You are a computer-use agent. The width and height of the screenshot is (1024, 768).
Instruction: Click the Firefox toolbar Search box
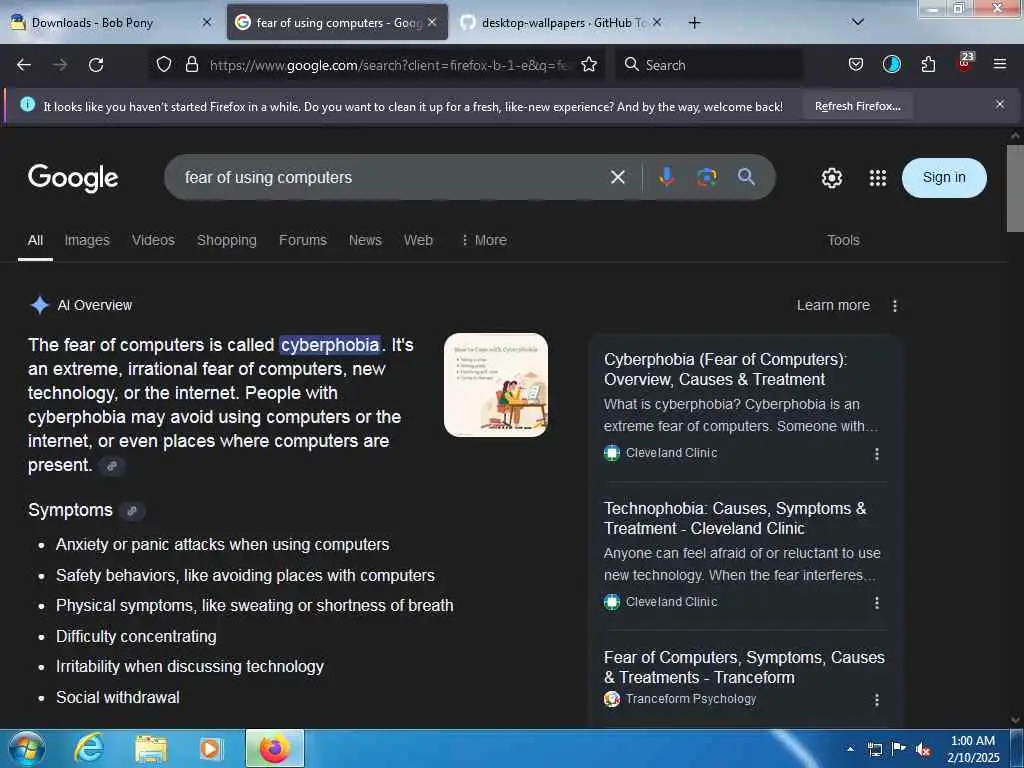click(709, 65)
